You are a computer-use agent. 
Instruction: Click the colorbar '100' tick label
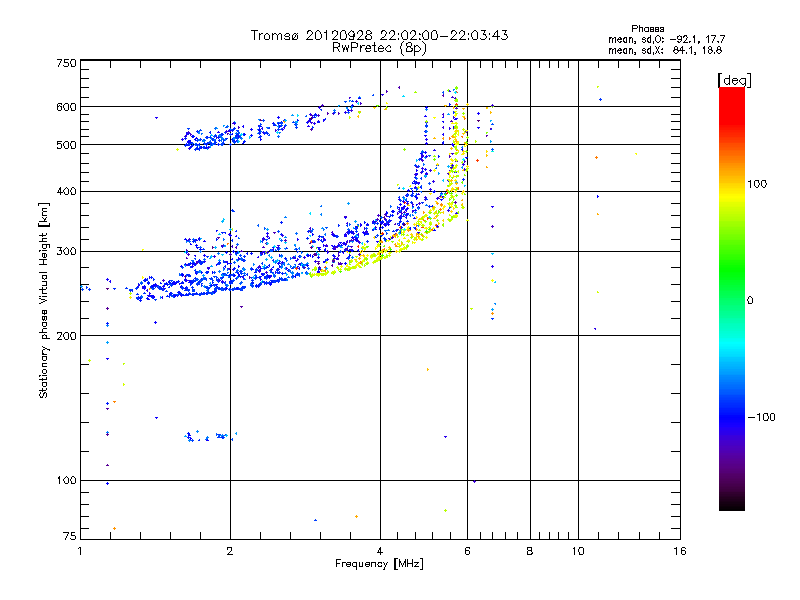(x=757, y=184)
